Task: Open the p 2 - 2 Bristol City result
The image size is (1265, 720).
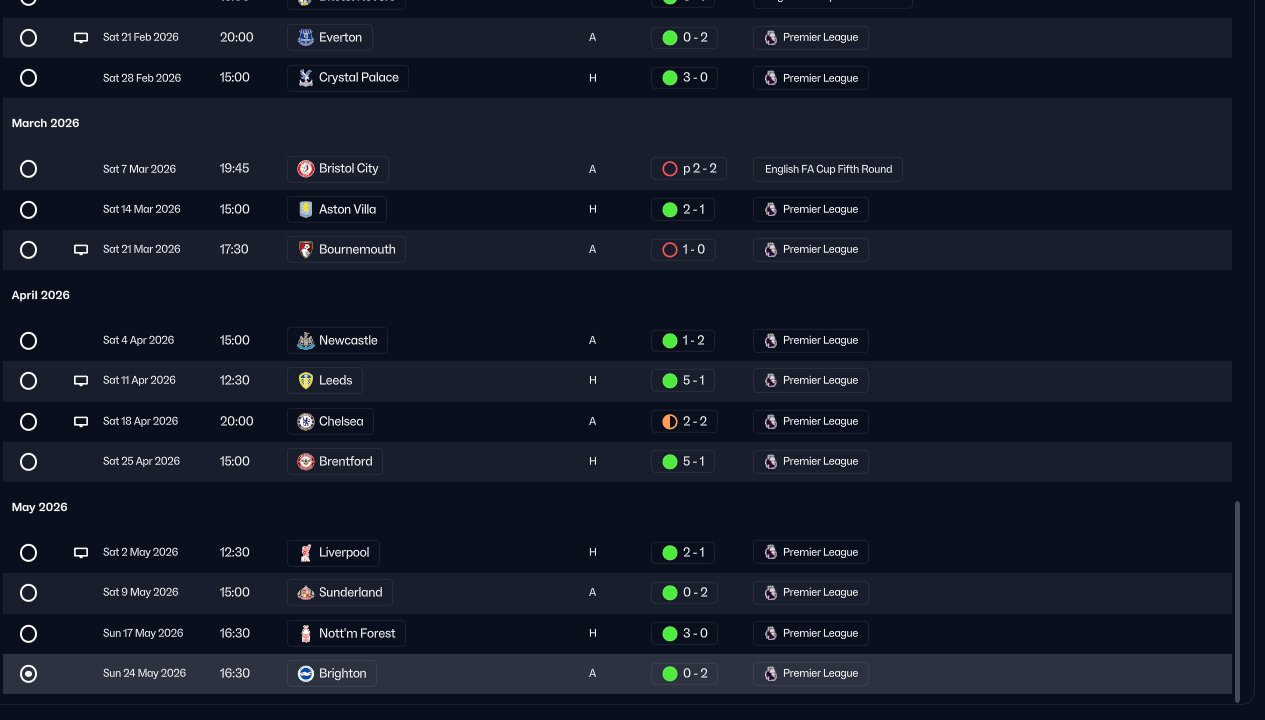Action: click(x=689, y=169)
